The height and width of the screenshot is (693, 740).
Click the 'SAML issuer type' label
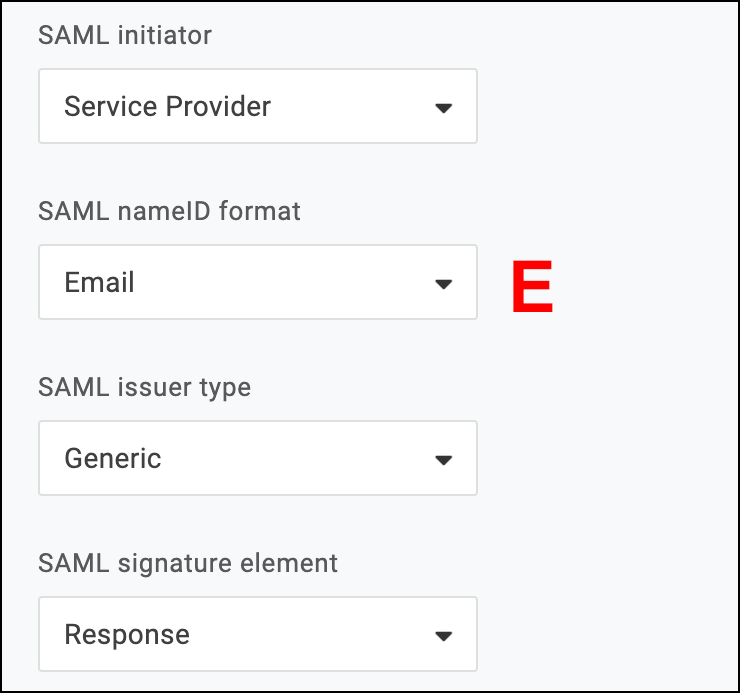point(144,387)
